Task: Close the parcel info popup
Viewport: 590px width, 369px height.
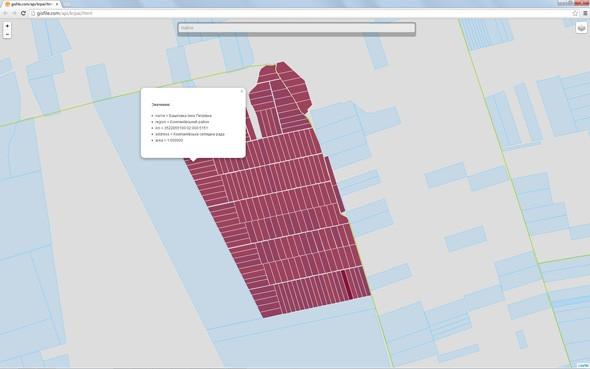Action: click(242, 91)
